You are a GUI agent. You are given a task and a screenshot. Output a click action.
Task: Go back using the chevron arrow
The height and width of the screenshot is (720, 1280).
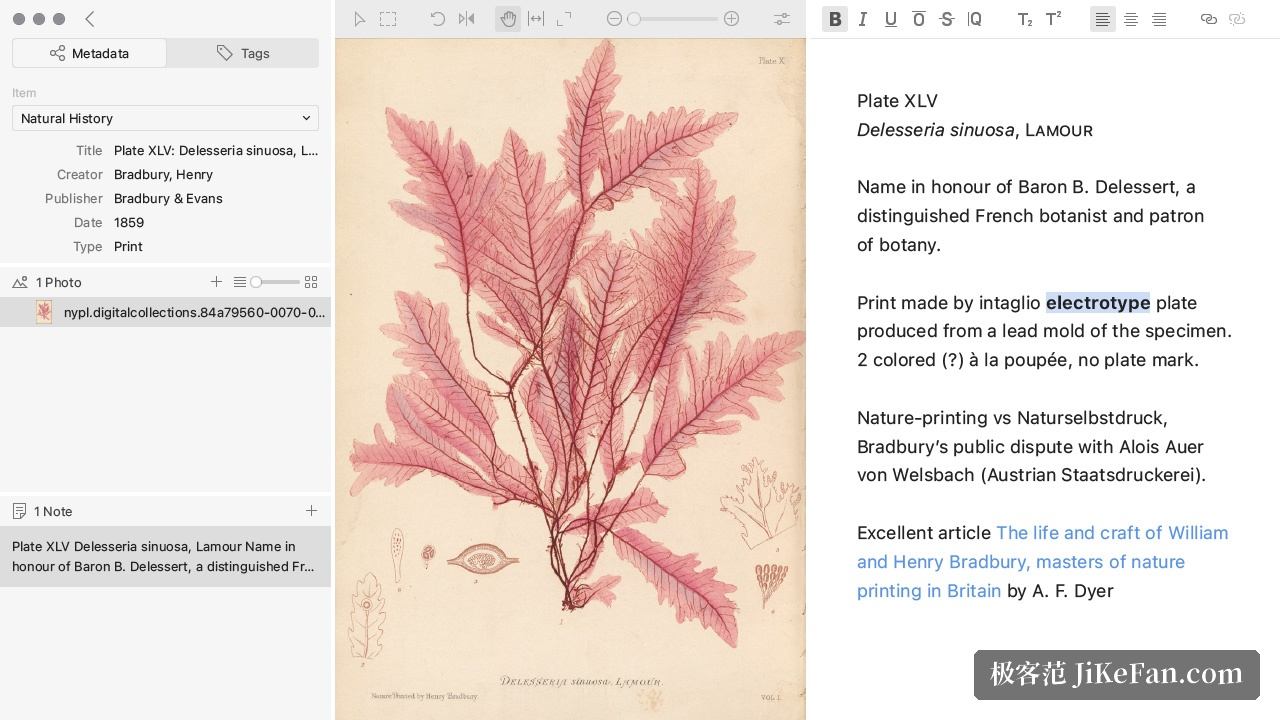[90, 19]
